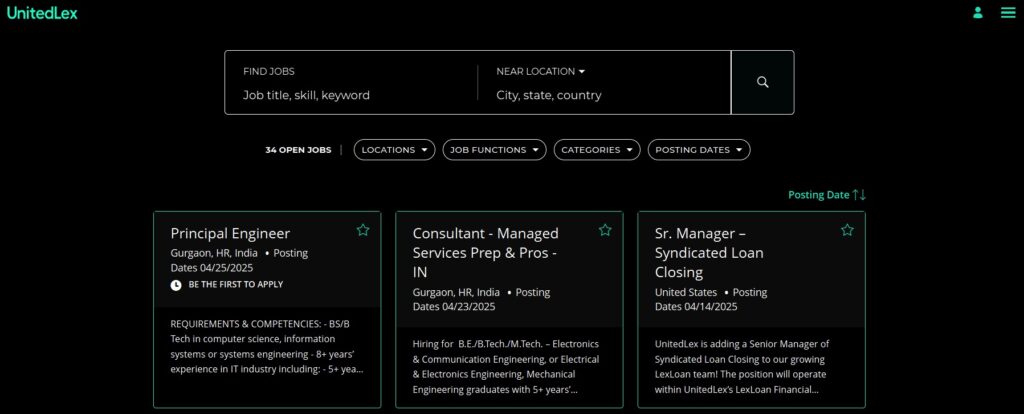Open the Categories filter dropdown
The width and height of the screenshot is (1024, 414).
[597, 150]
